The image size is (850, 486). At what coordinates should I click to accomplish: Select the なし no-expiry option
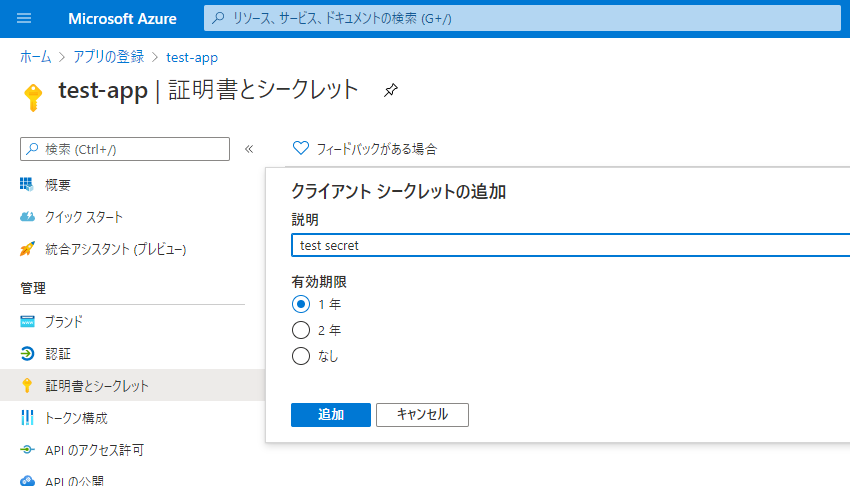pyautogui.click(x=301, y=356)
